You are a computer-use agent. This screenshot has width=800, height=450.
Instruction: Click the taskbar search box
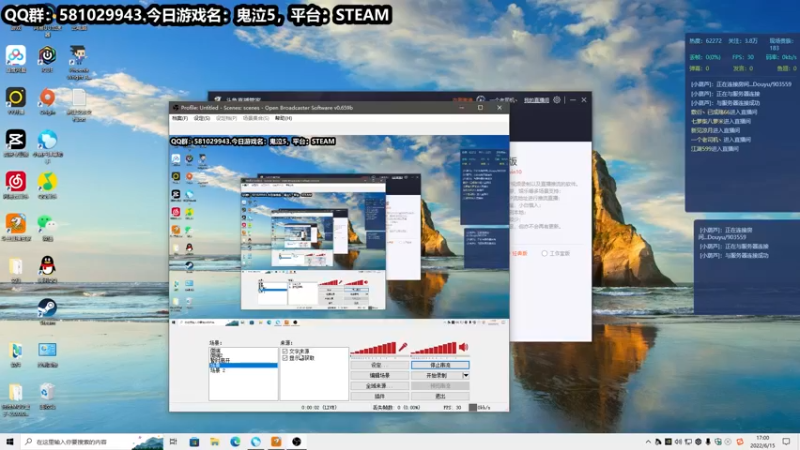click(x=92, y=441)
